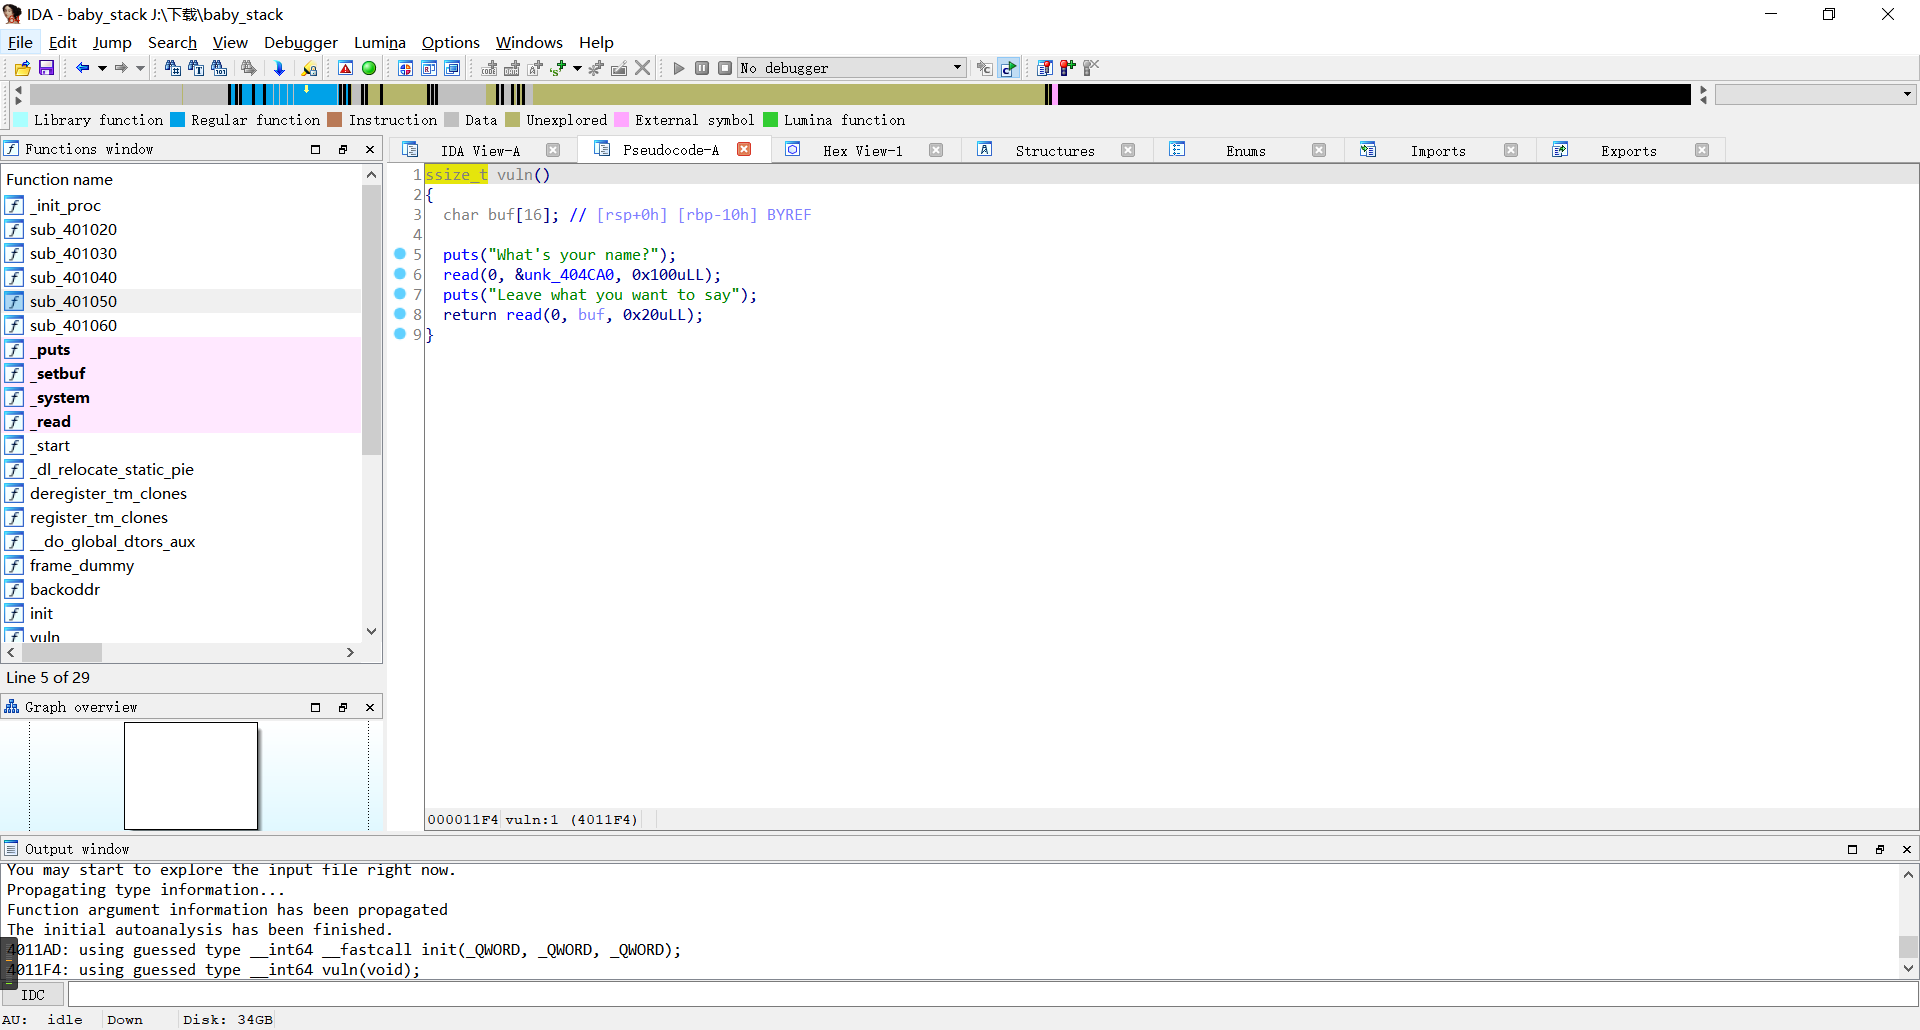Click the red triangle warning toolbar icon
Viewport: 1920px width, 1030px height.
(345, 68)
